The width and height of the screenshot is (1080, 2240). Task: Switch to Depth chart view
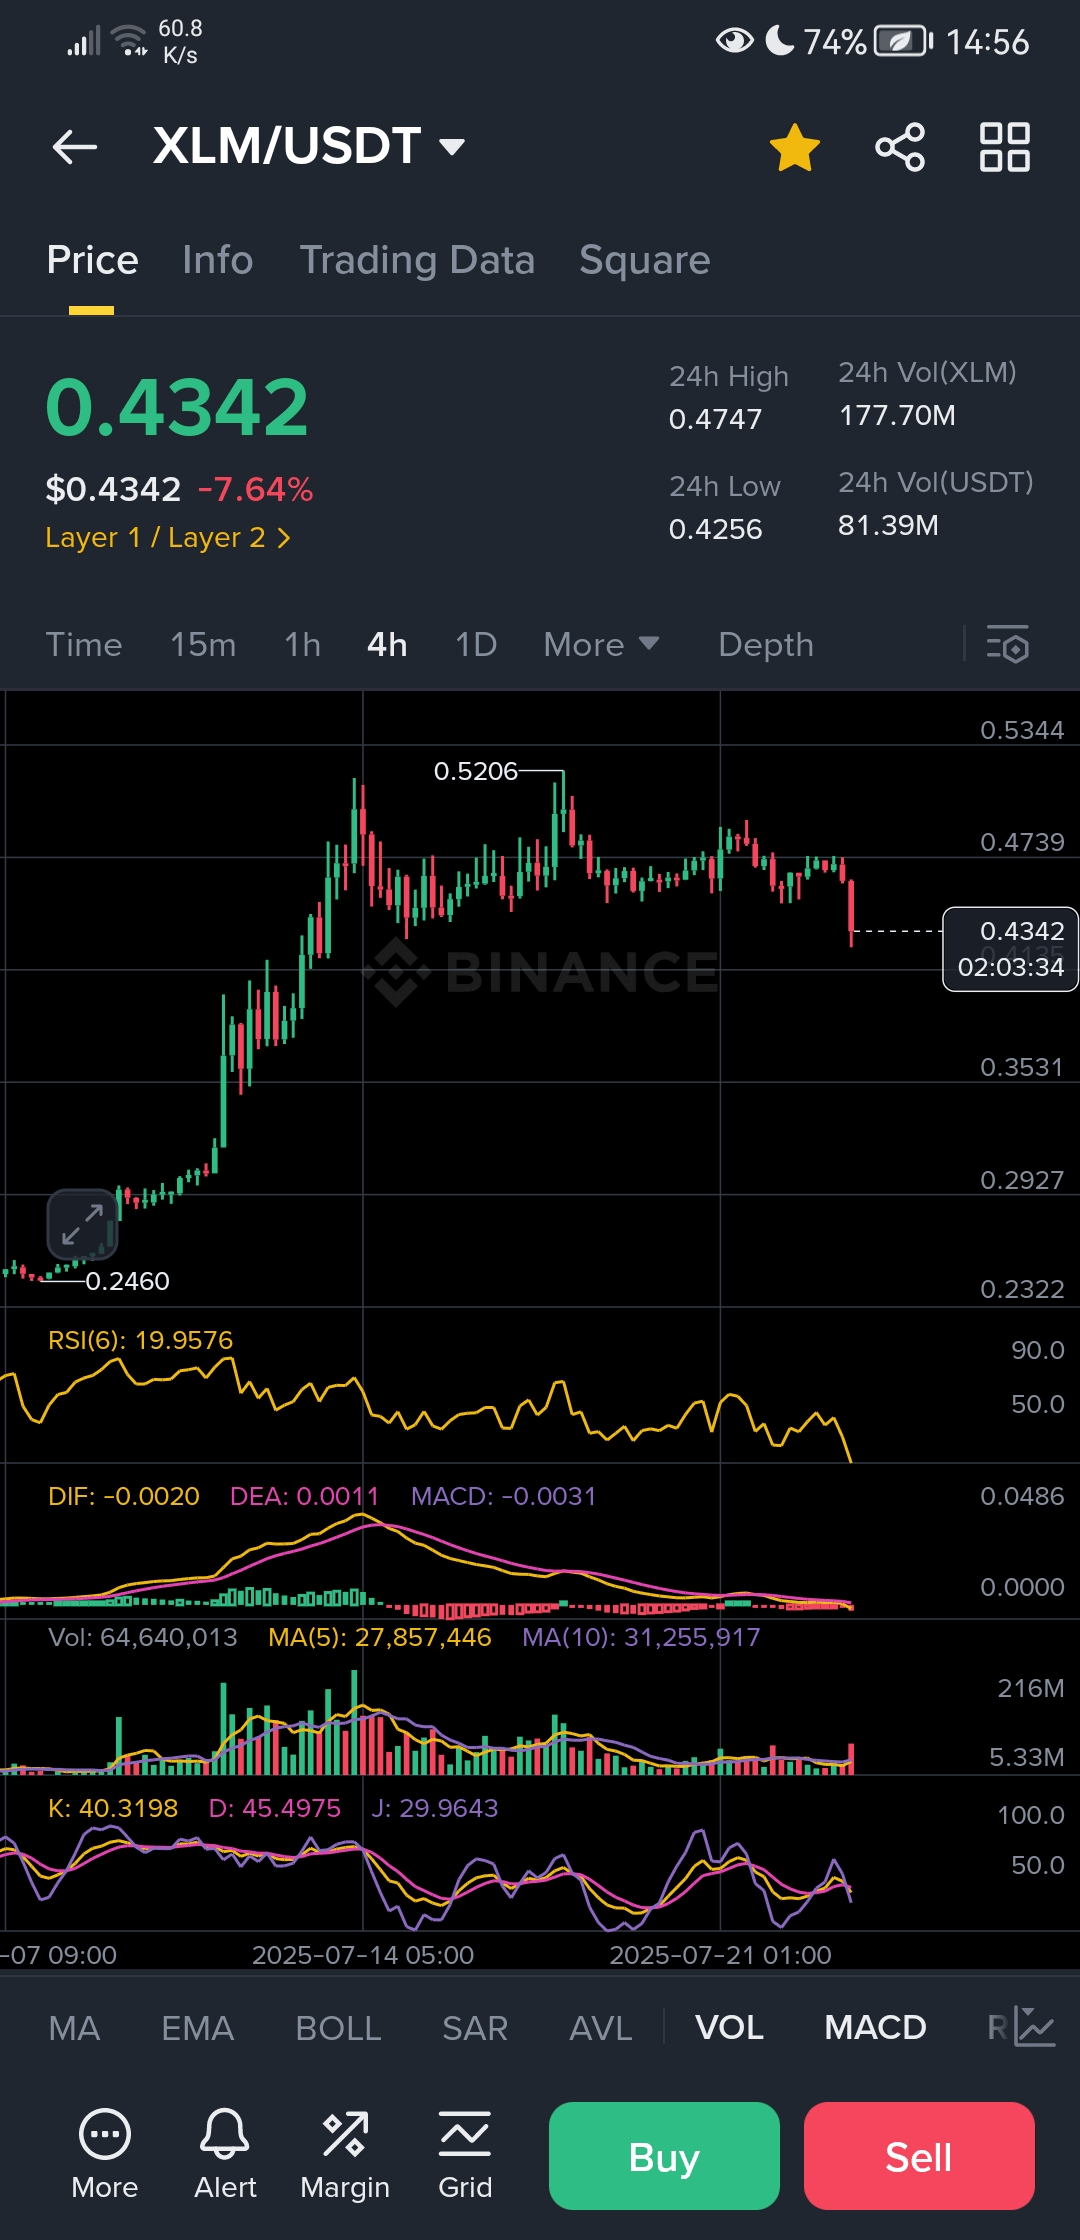766,645
